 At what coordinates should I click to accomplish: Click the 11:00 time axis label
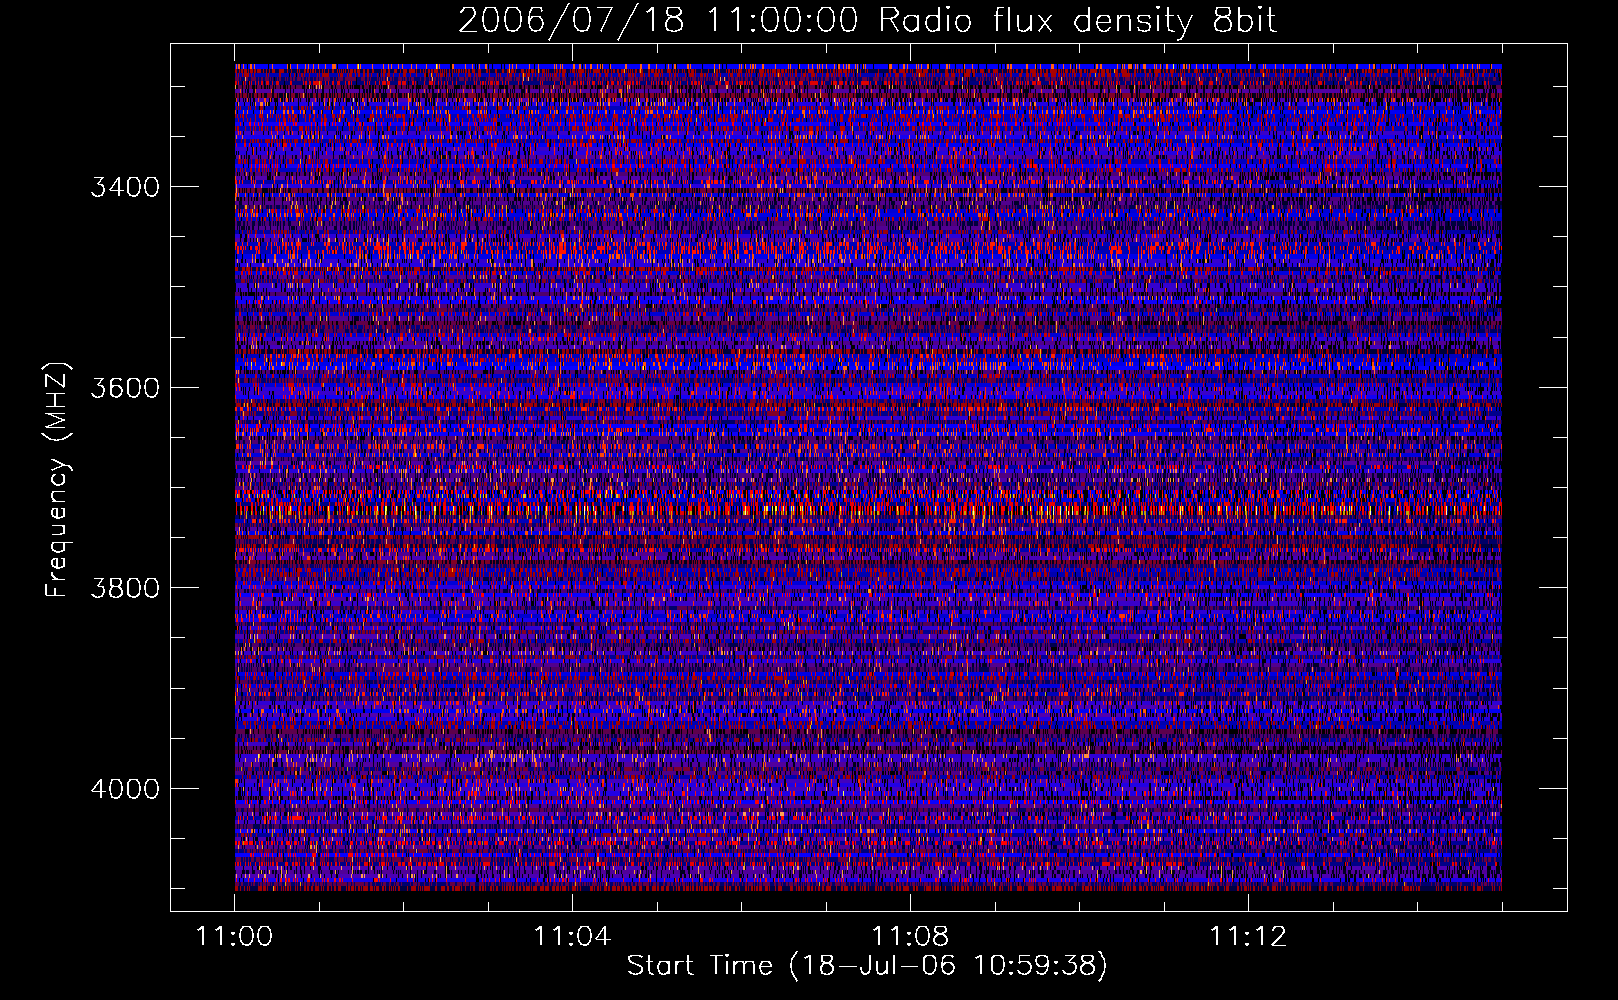click(235, 937)
